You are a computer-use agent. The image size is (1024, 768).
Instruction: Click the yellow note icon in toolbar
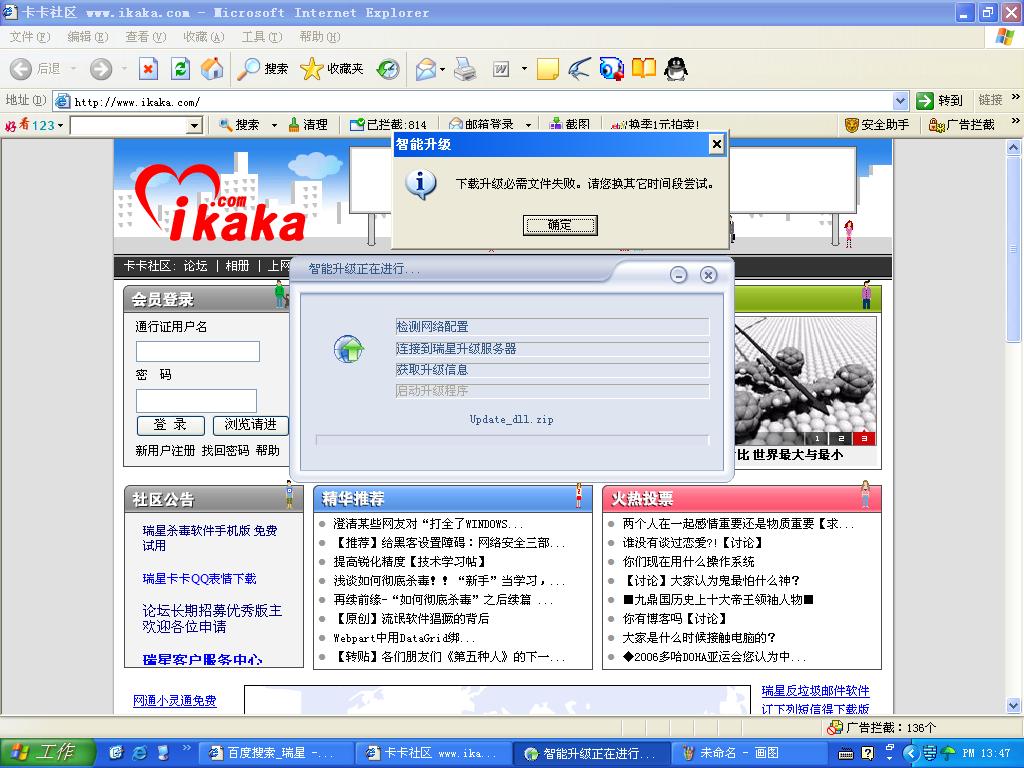547,69
